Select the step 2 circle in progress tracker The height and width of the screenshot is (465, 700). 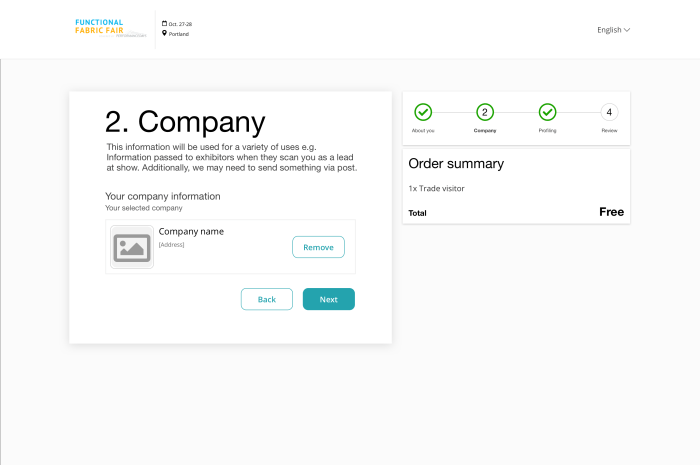(485, 112)
